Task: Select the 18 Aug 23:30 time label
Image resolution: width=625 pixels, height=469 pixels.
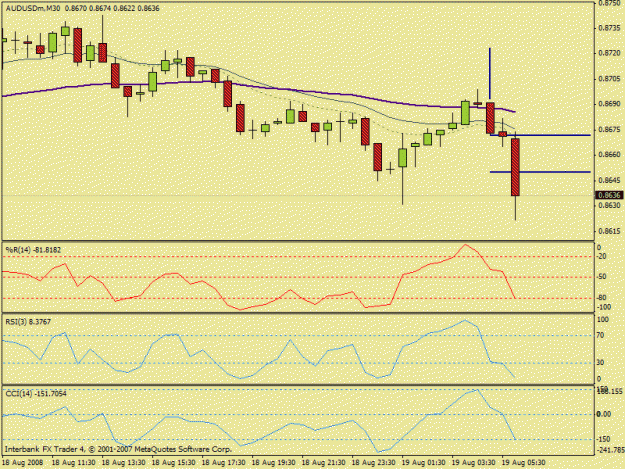Action: coord(373,463)
